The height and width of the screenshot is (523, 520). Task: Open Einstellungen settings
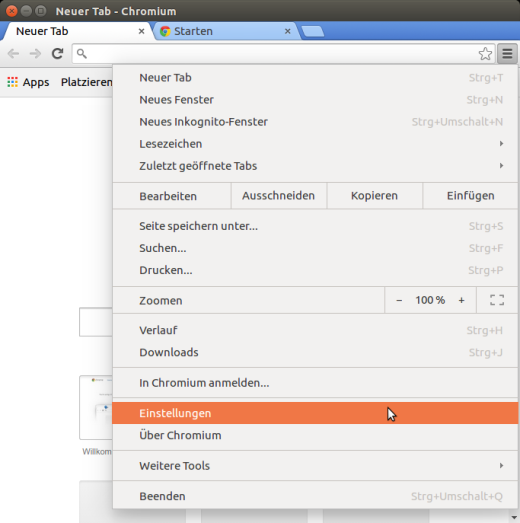point(315,413)
